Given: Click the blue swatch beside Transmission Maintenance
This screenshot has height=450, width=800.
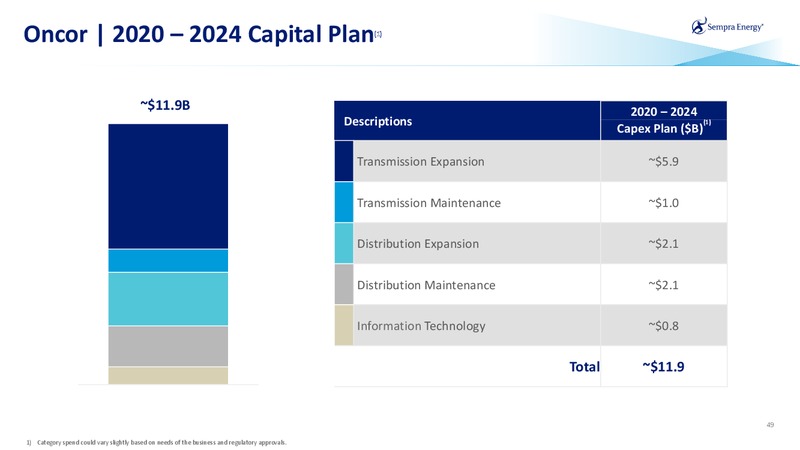Looking at the screenshot, I should click(344, 203).
